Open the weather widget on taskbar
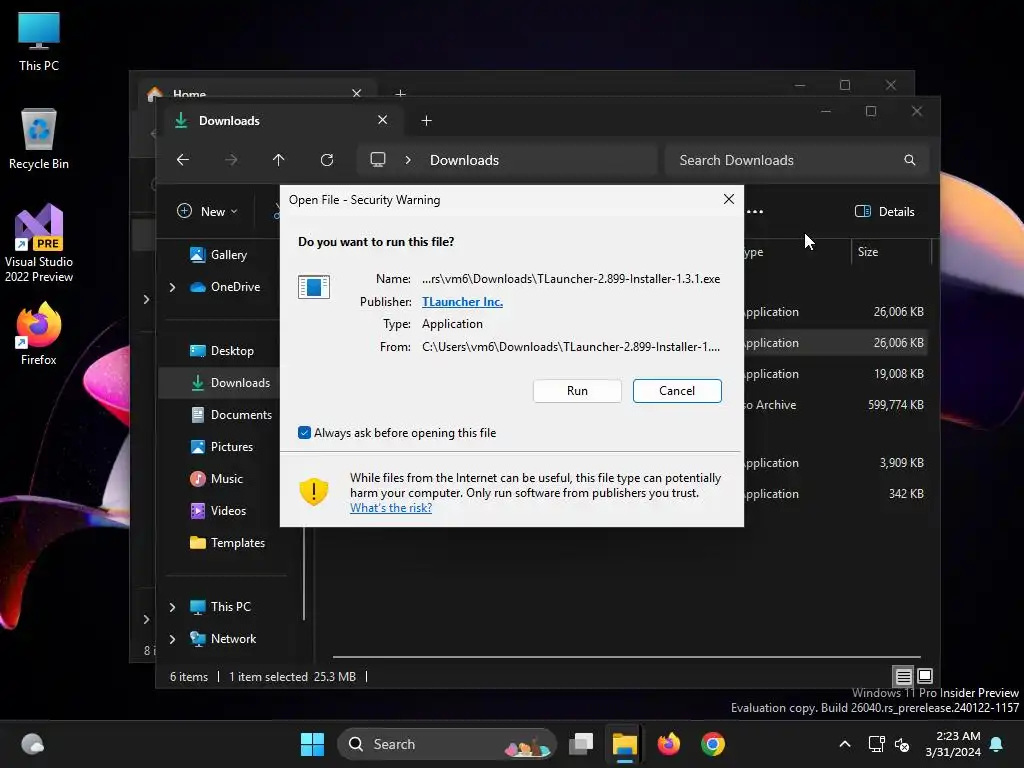The image size is (1024, 768). [32, 744]
